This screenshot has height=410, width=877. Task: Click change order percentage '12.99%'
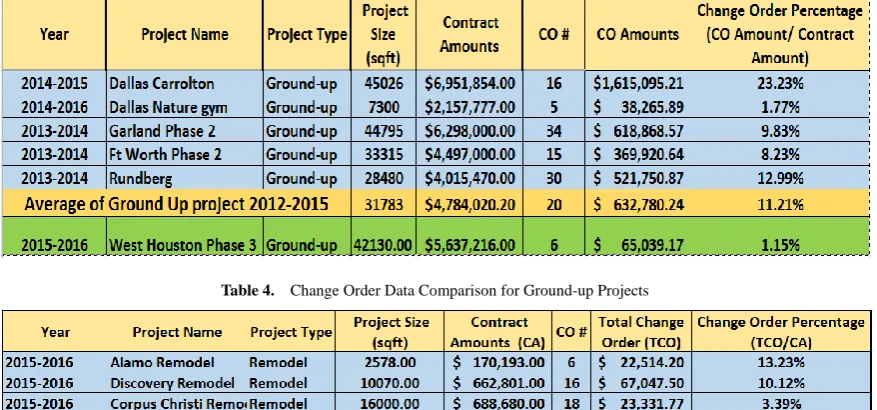[780, 178]
